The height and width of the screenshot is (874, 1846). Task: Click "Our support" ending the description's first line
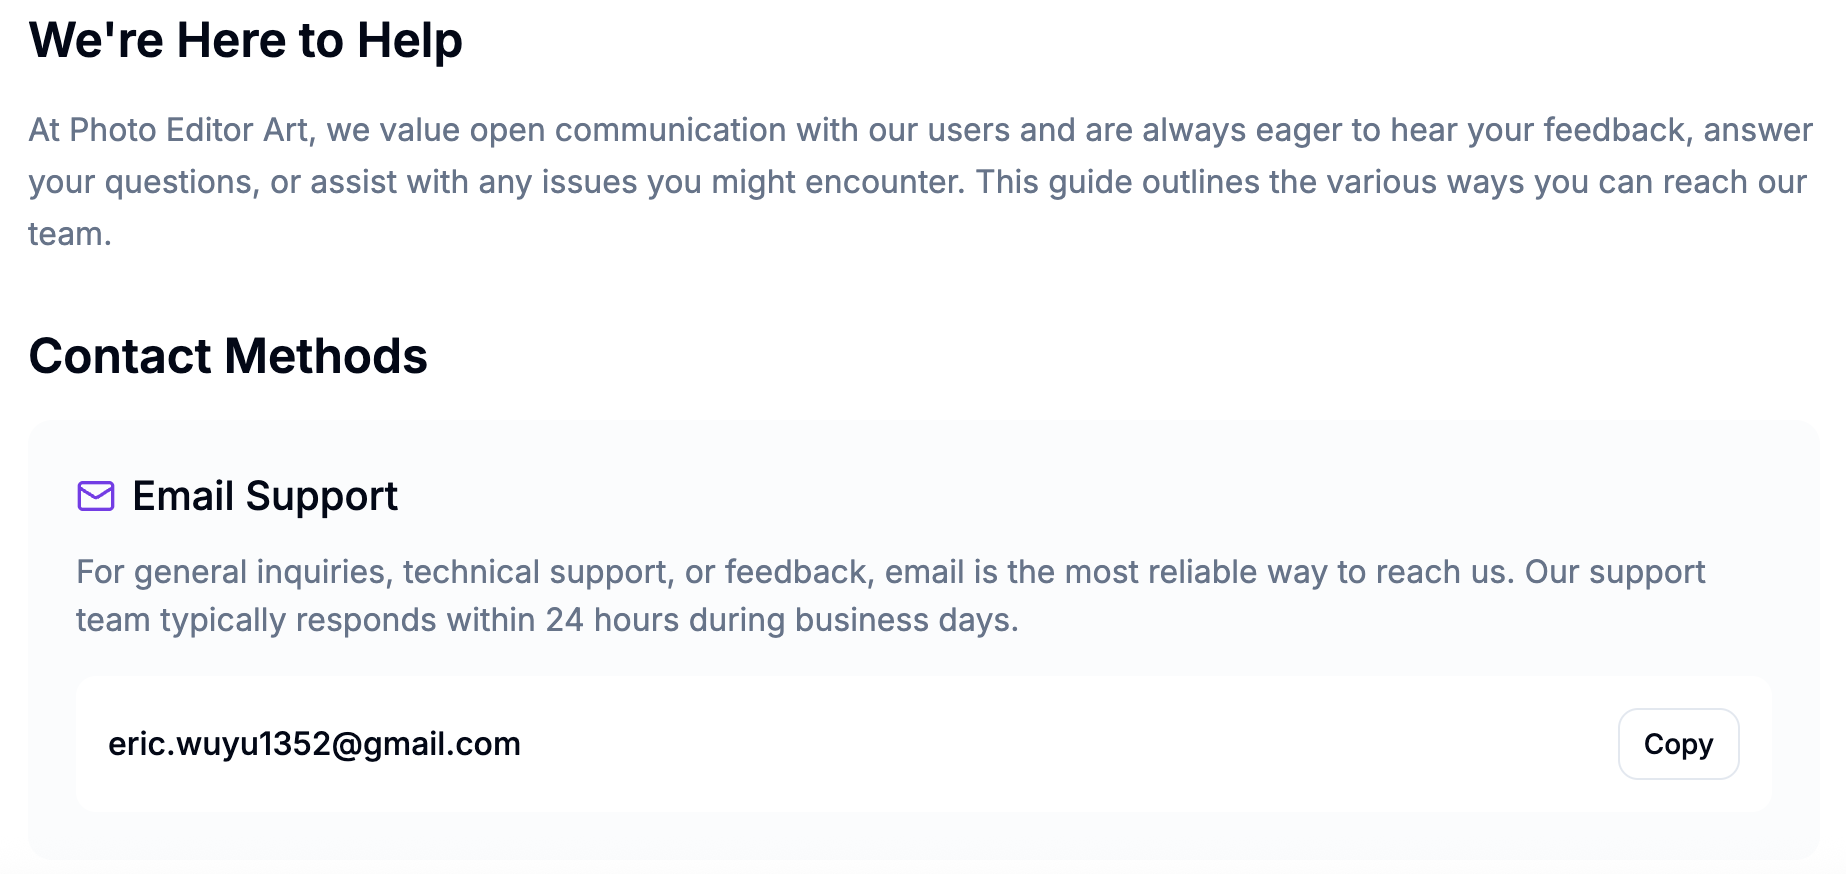tap(1614, 572)
